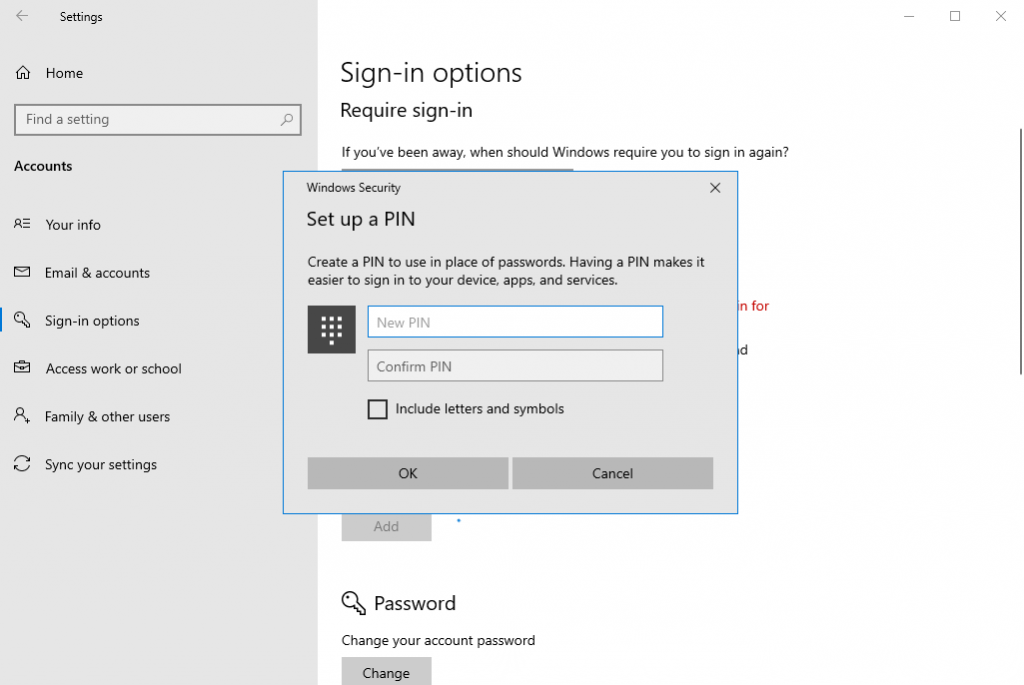Close the Windows Security dialog
1024x685 pixels.
(x=715, y=187)
